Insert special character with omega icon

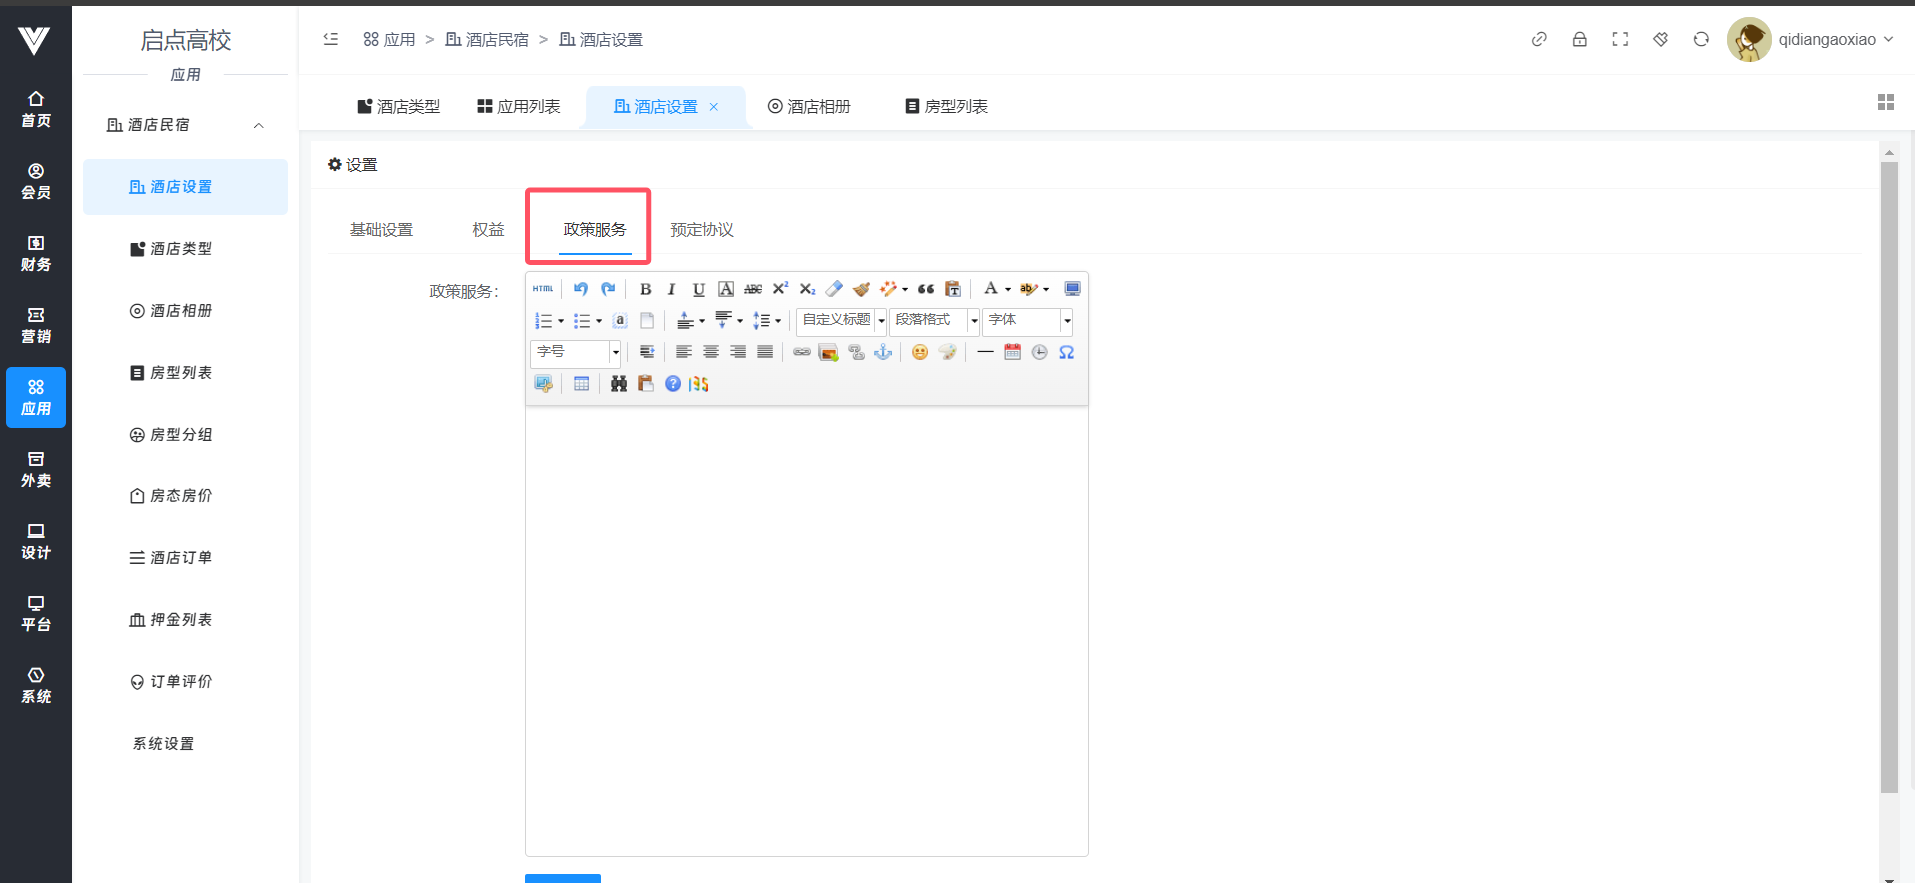[1067, 352]
